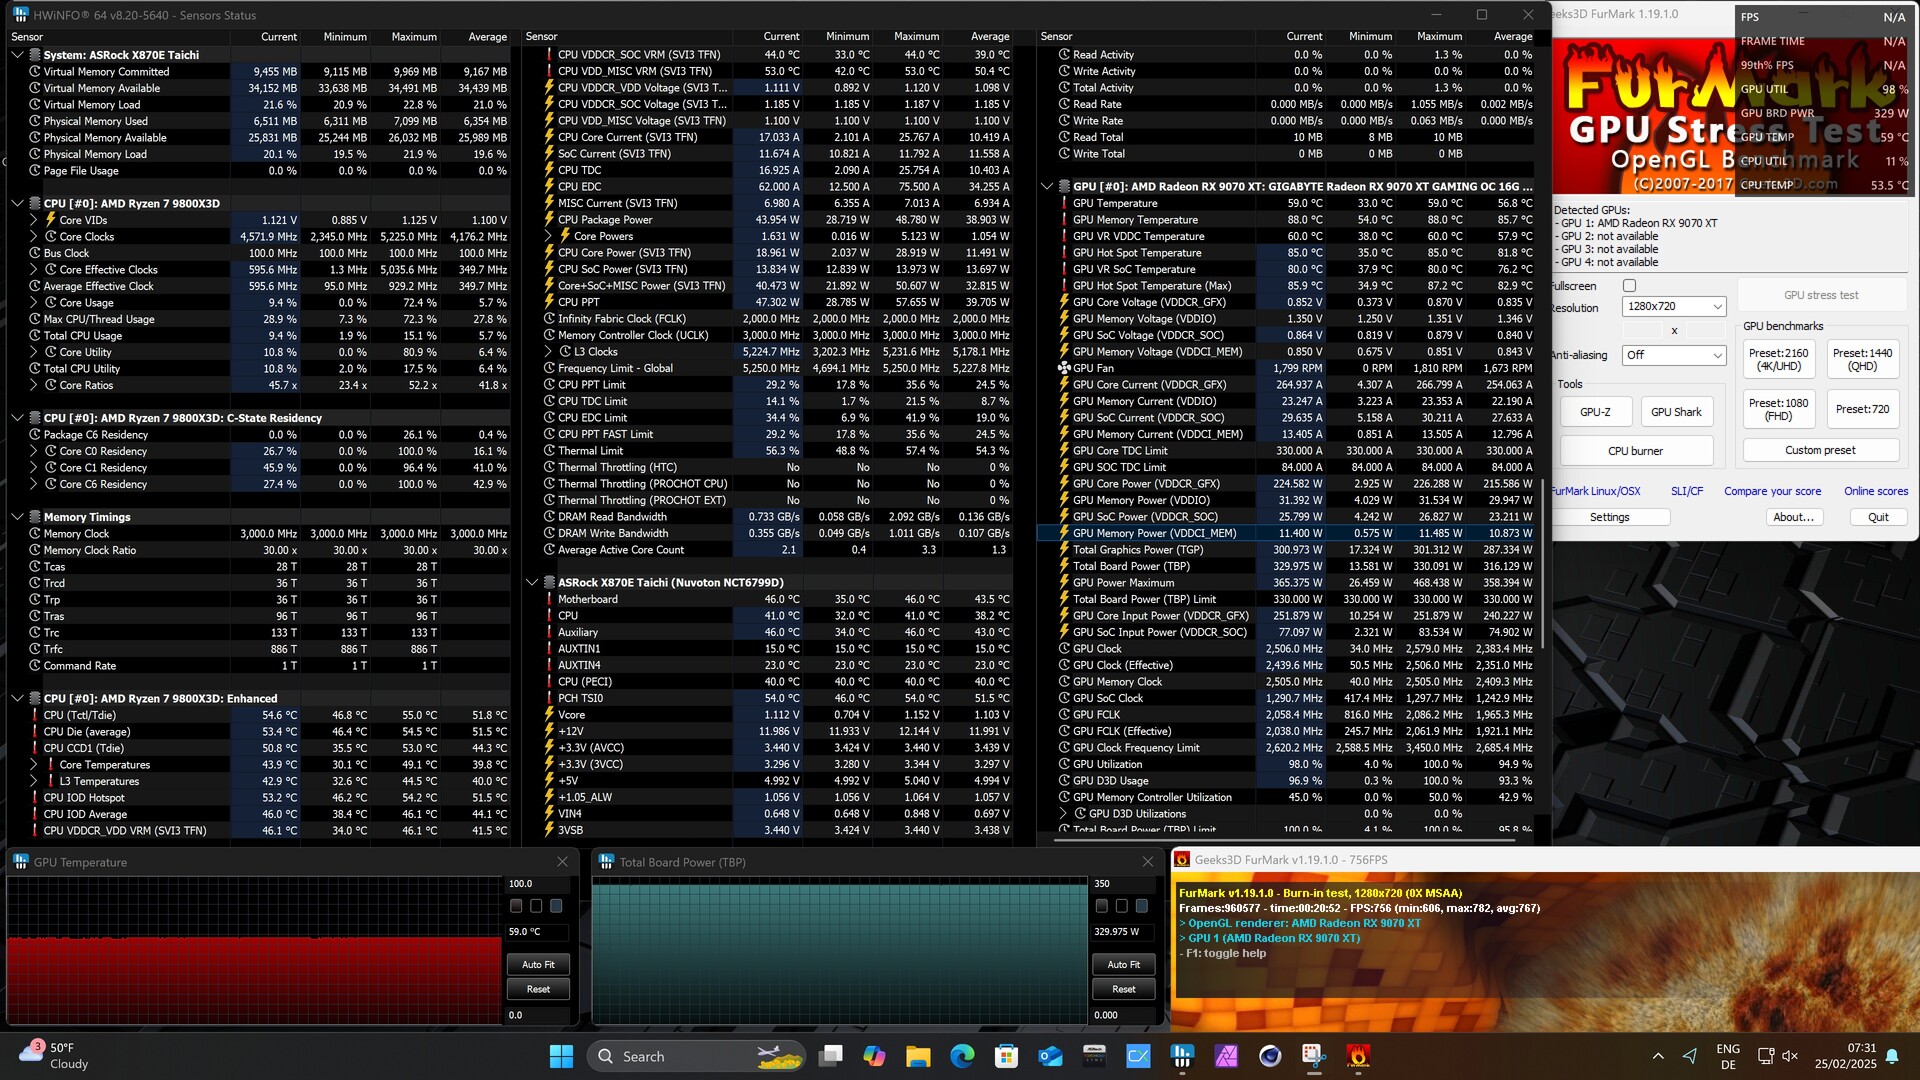Launch the GPU Shark tool

pyautogui.click(x=1676, y=412)
